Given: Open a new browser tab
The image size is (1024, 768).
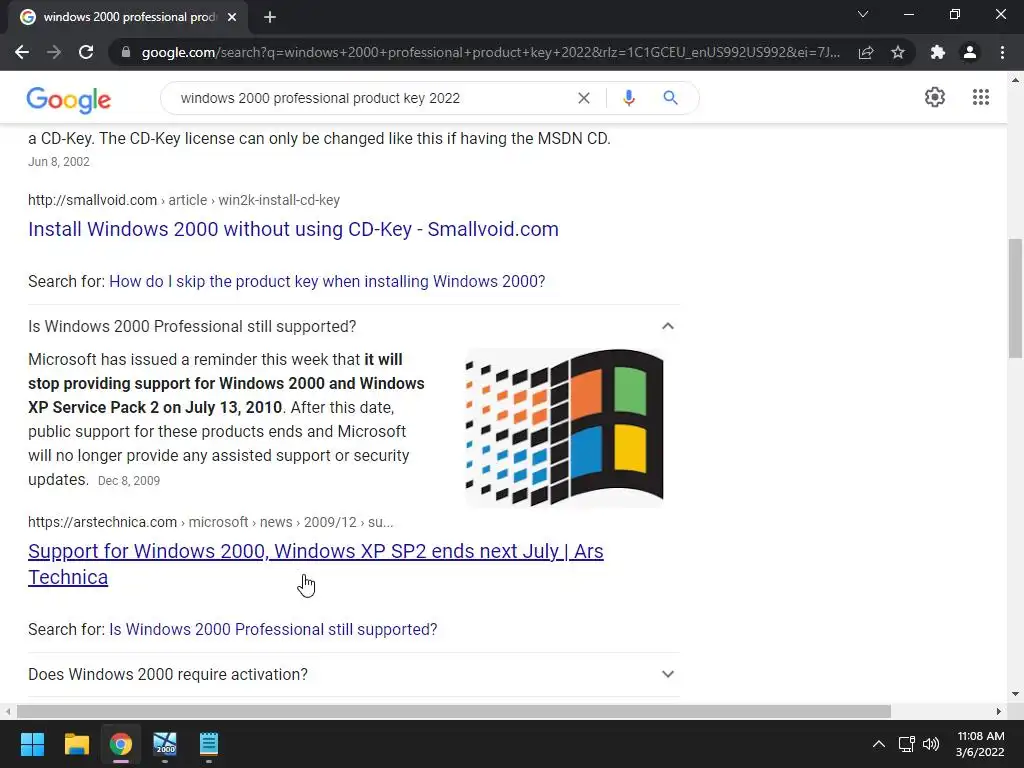Looking at the screenshot, I should click(270, 17).
